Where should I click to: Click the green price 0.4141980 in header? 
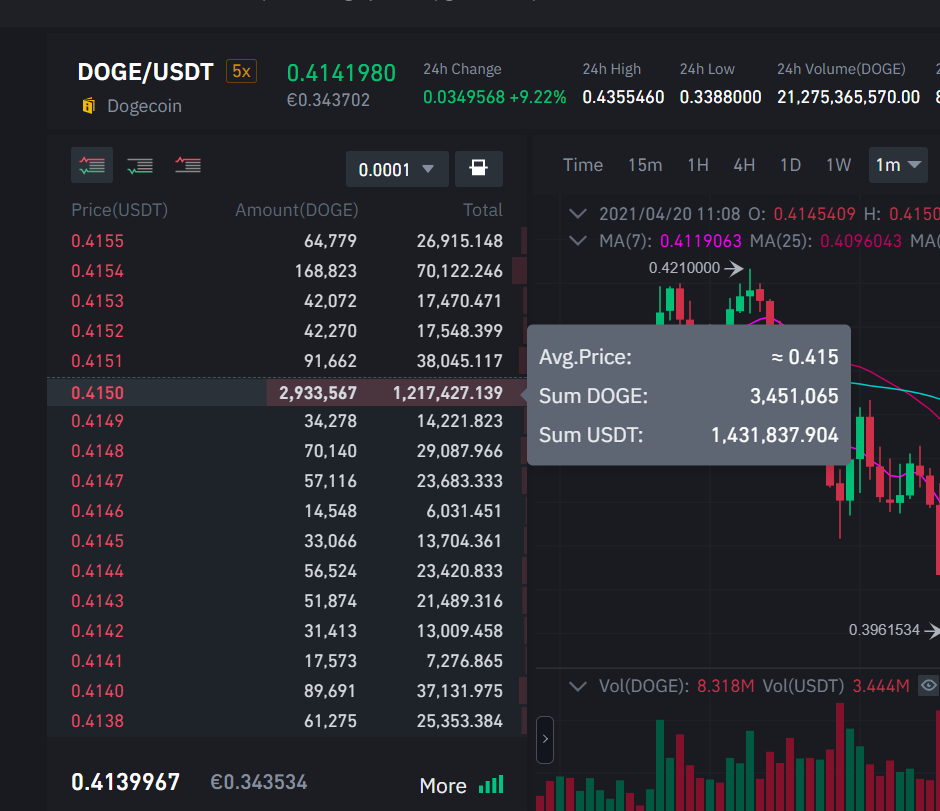click(x=341, y=73)
